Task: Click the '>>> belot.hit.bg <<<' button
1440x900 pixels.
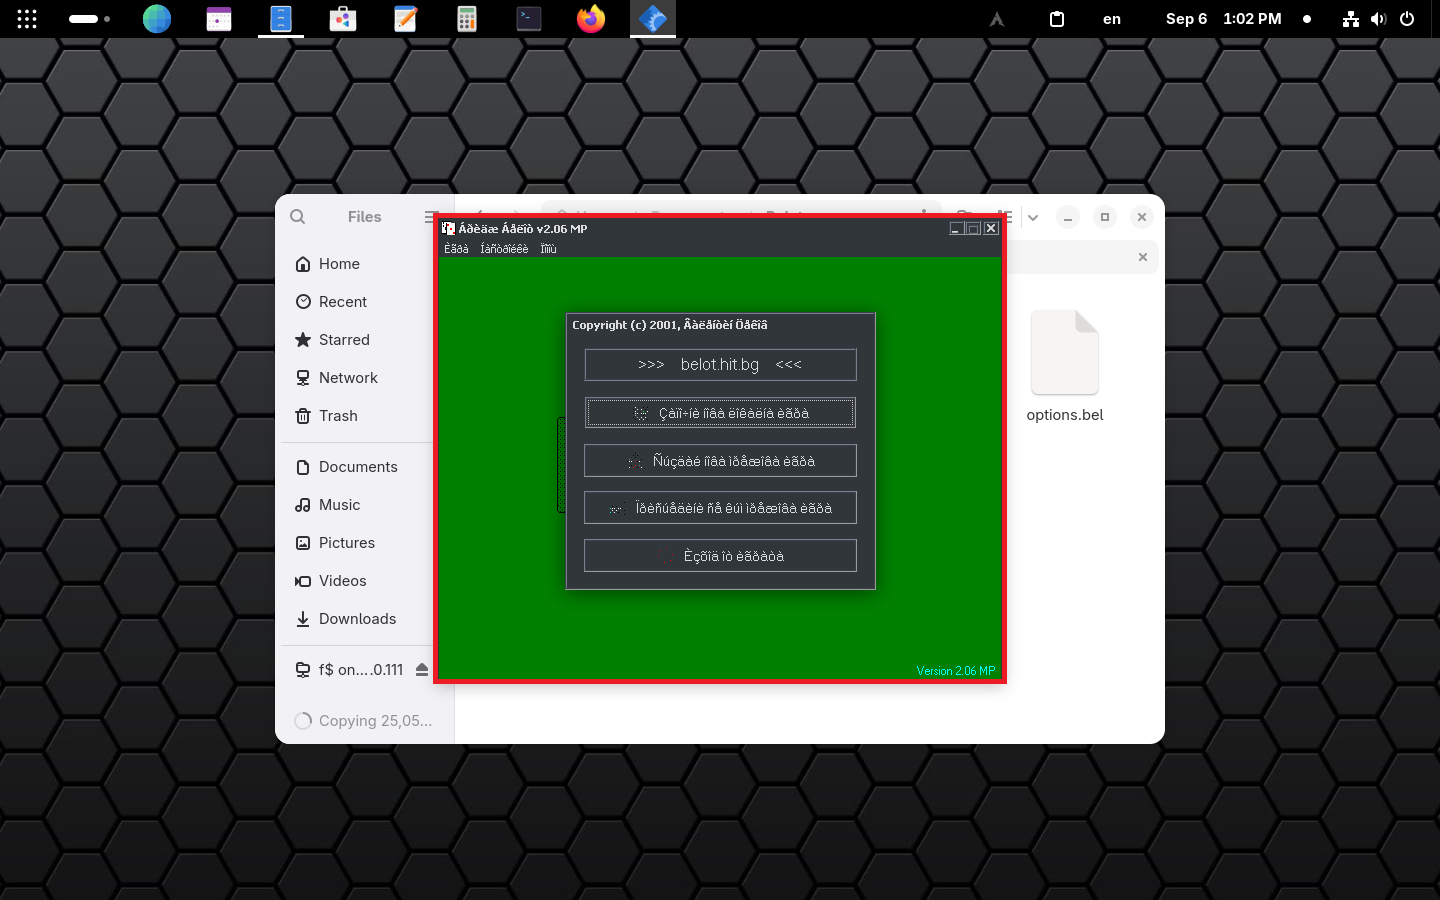Action: point(720,365)
